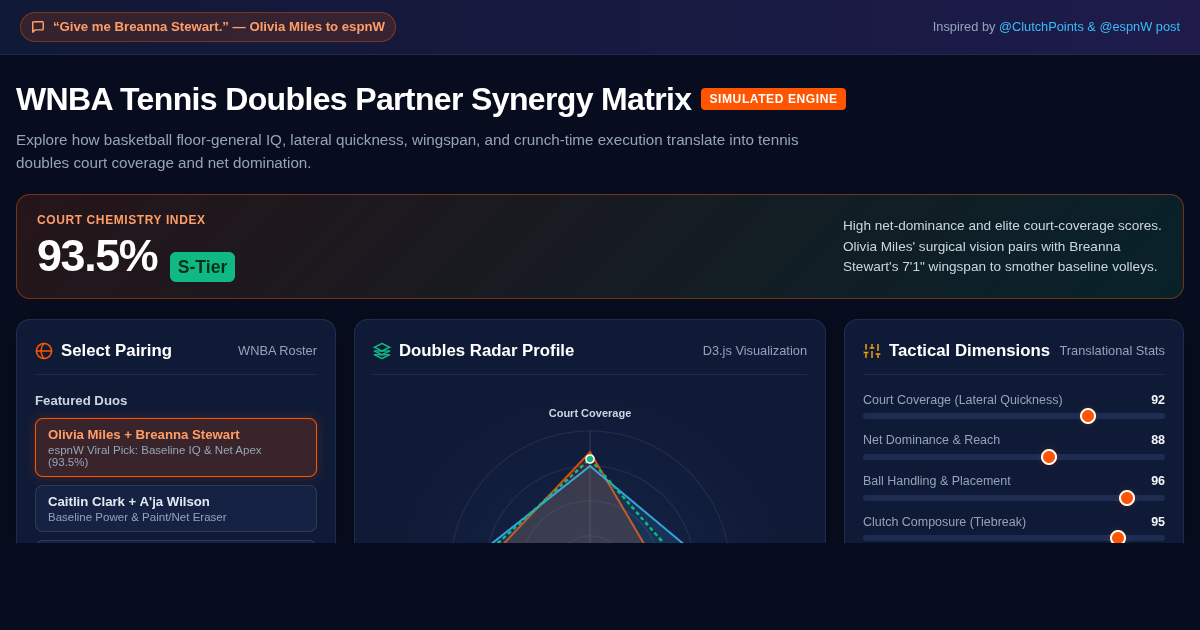Viewport: 1200px width, 630px height.
Task: Click the S-Tier badge
Action: click(202, 267)
